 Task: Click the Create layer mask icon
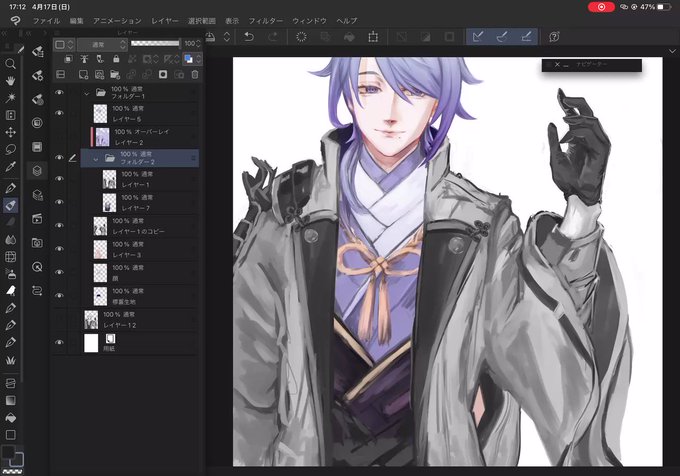tap(163, 75)
